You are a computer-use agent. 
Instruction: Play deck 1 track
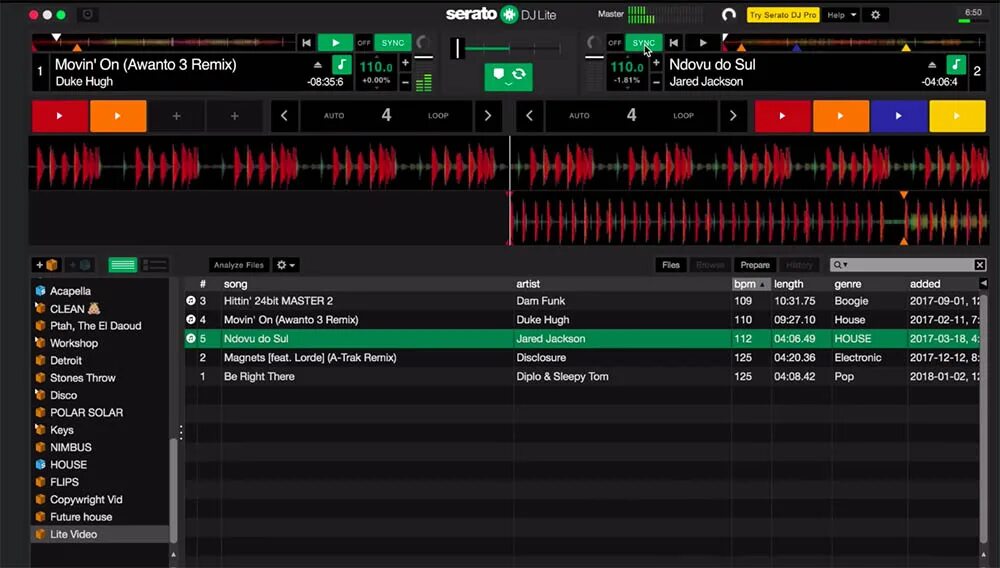(335, 43)
